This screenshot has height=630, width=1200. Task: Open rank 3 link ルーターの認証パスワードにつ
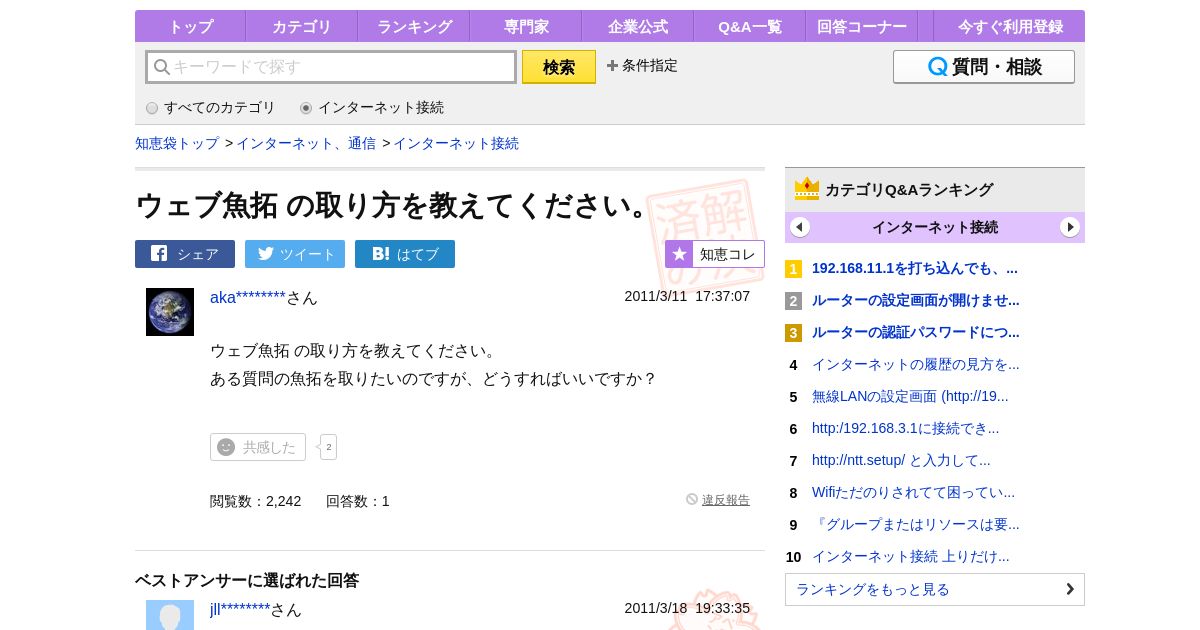pos(916,332)
